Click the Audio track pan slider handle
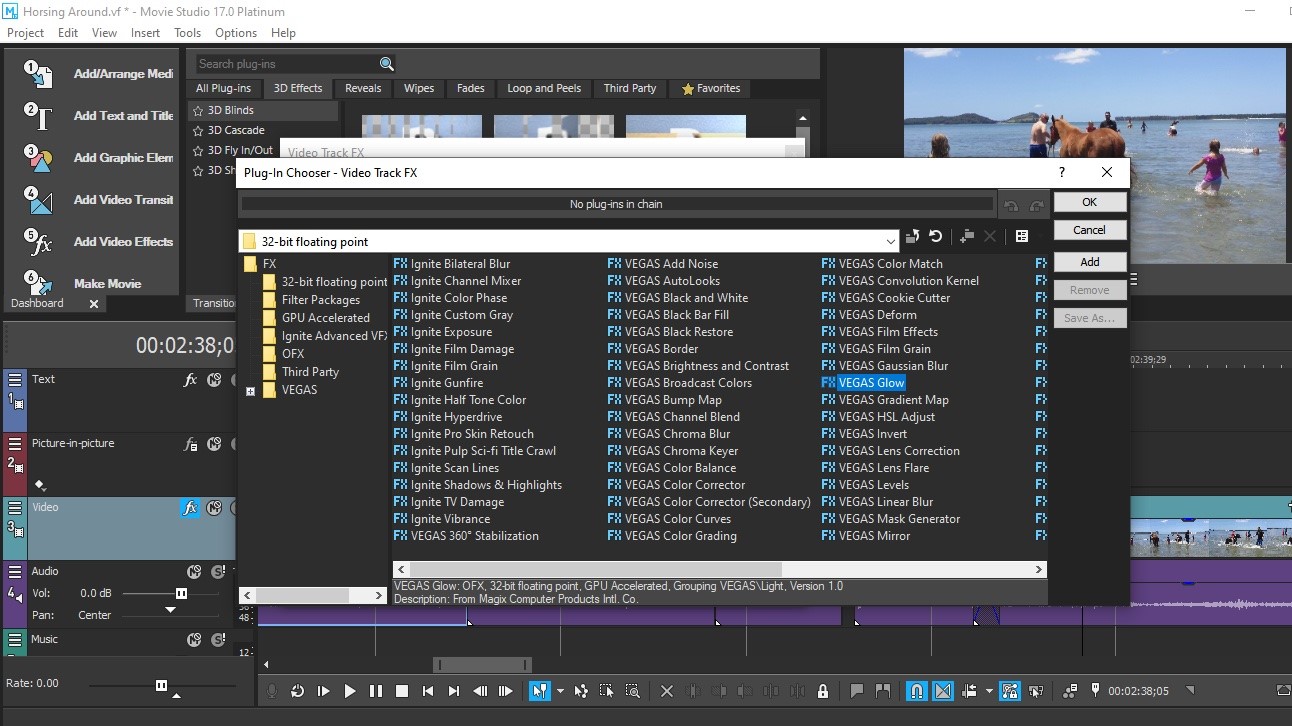The image size is (1292, 726). 170,610
